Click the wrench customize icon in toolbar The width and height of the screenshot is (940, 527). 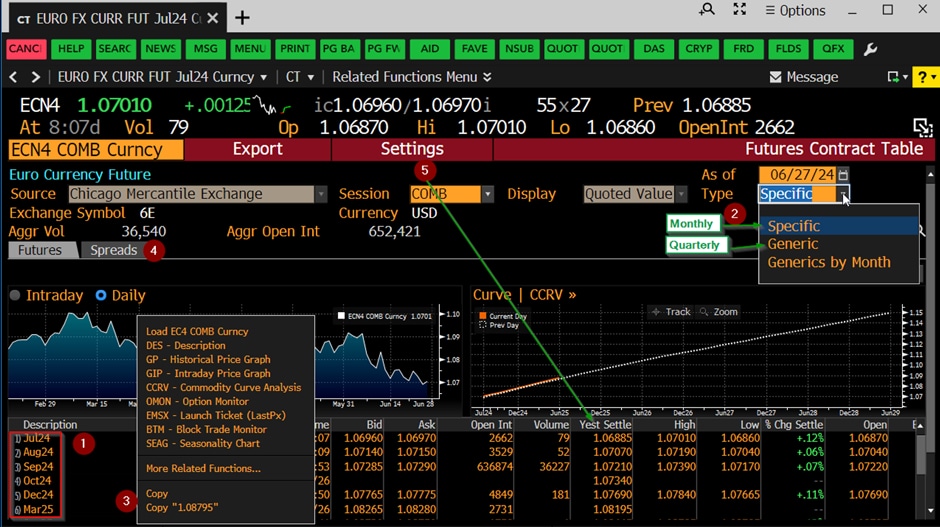pos(870,49)
